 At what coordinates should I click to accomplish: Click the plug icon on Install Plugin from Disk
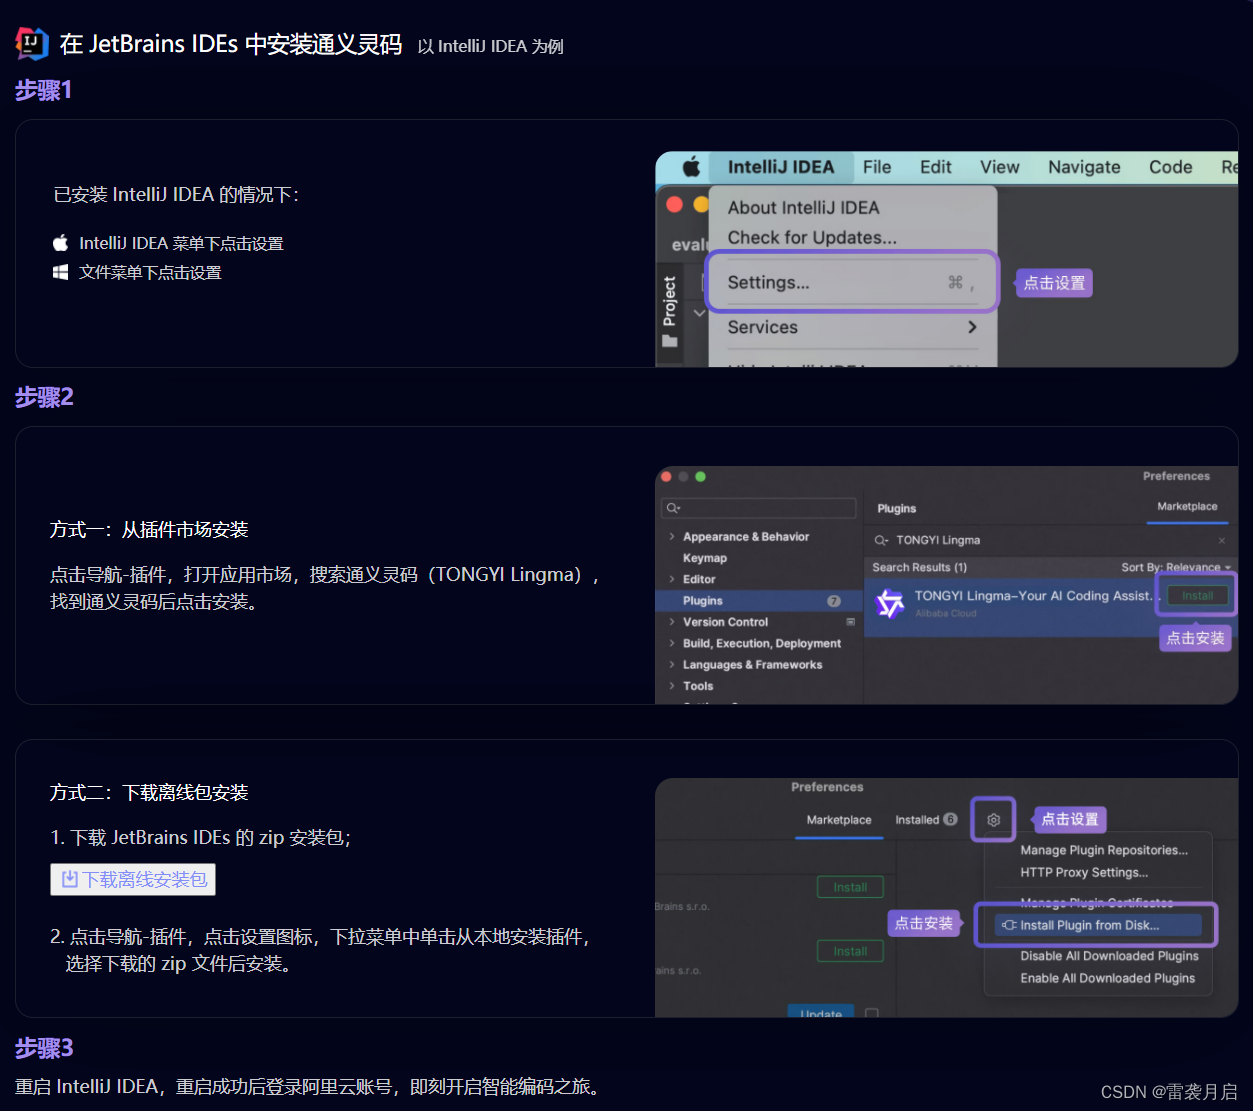click(x=1009, y=925)
